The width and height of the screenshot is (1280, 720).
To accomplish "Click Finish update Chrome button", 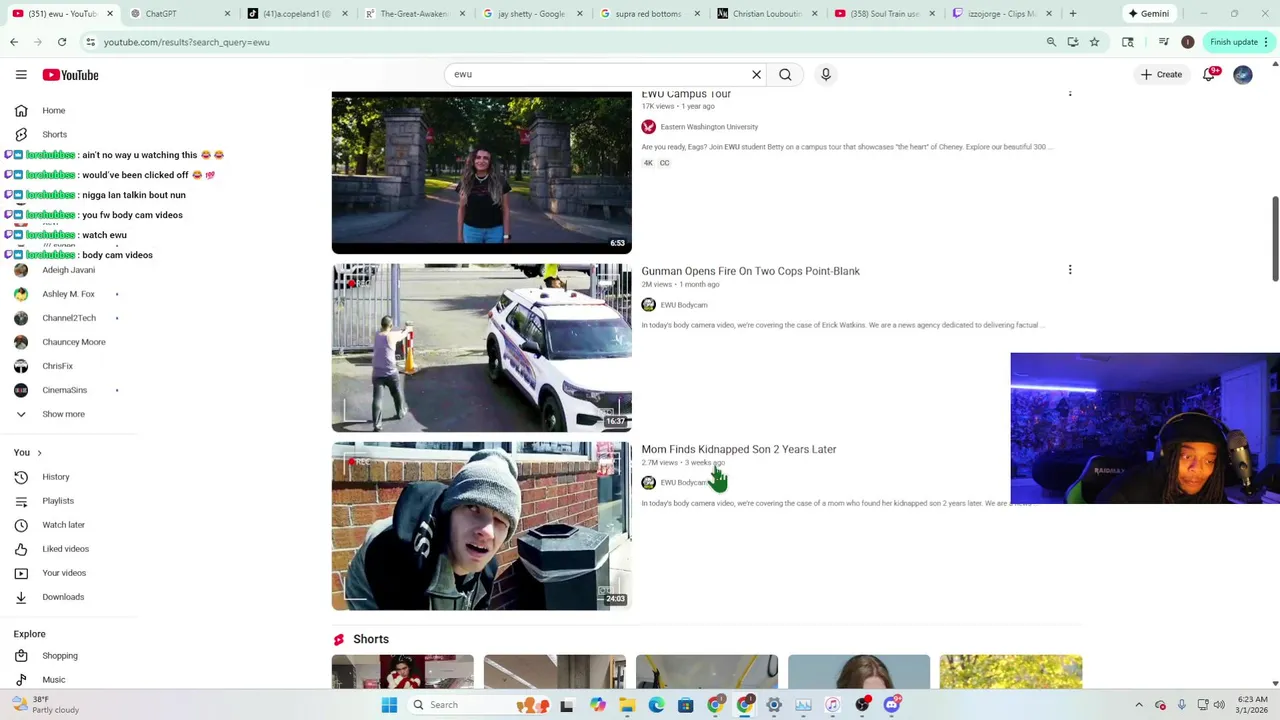I will (x=1239, y=42).
